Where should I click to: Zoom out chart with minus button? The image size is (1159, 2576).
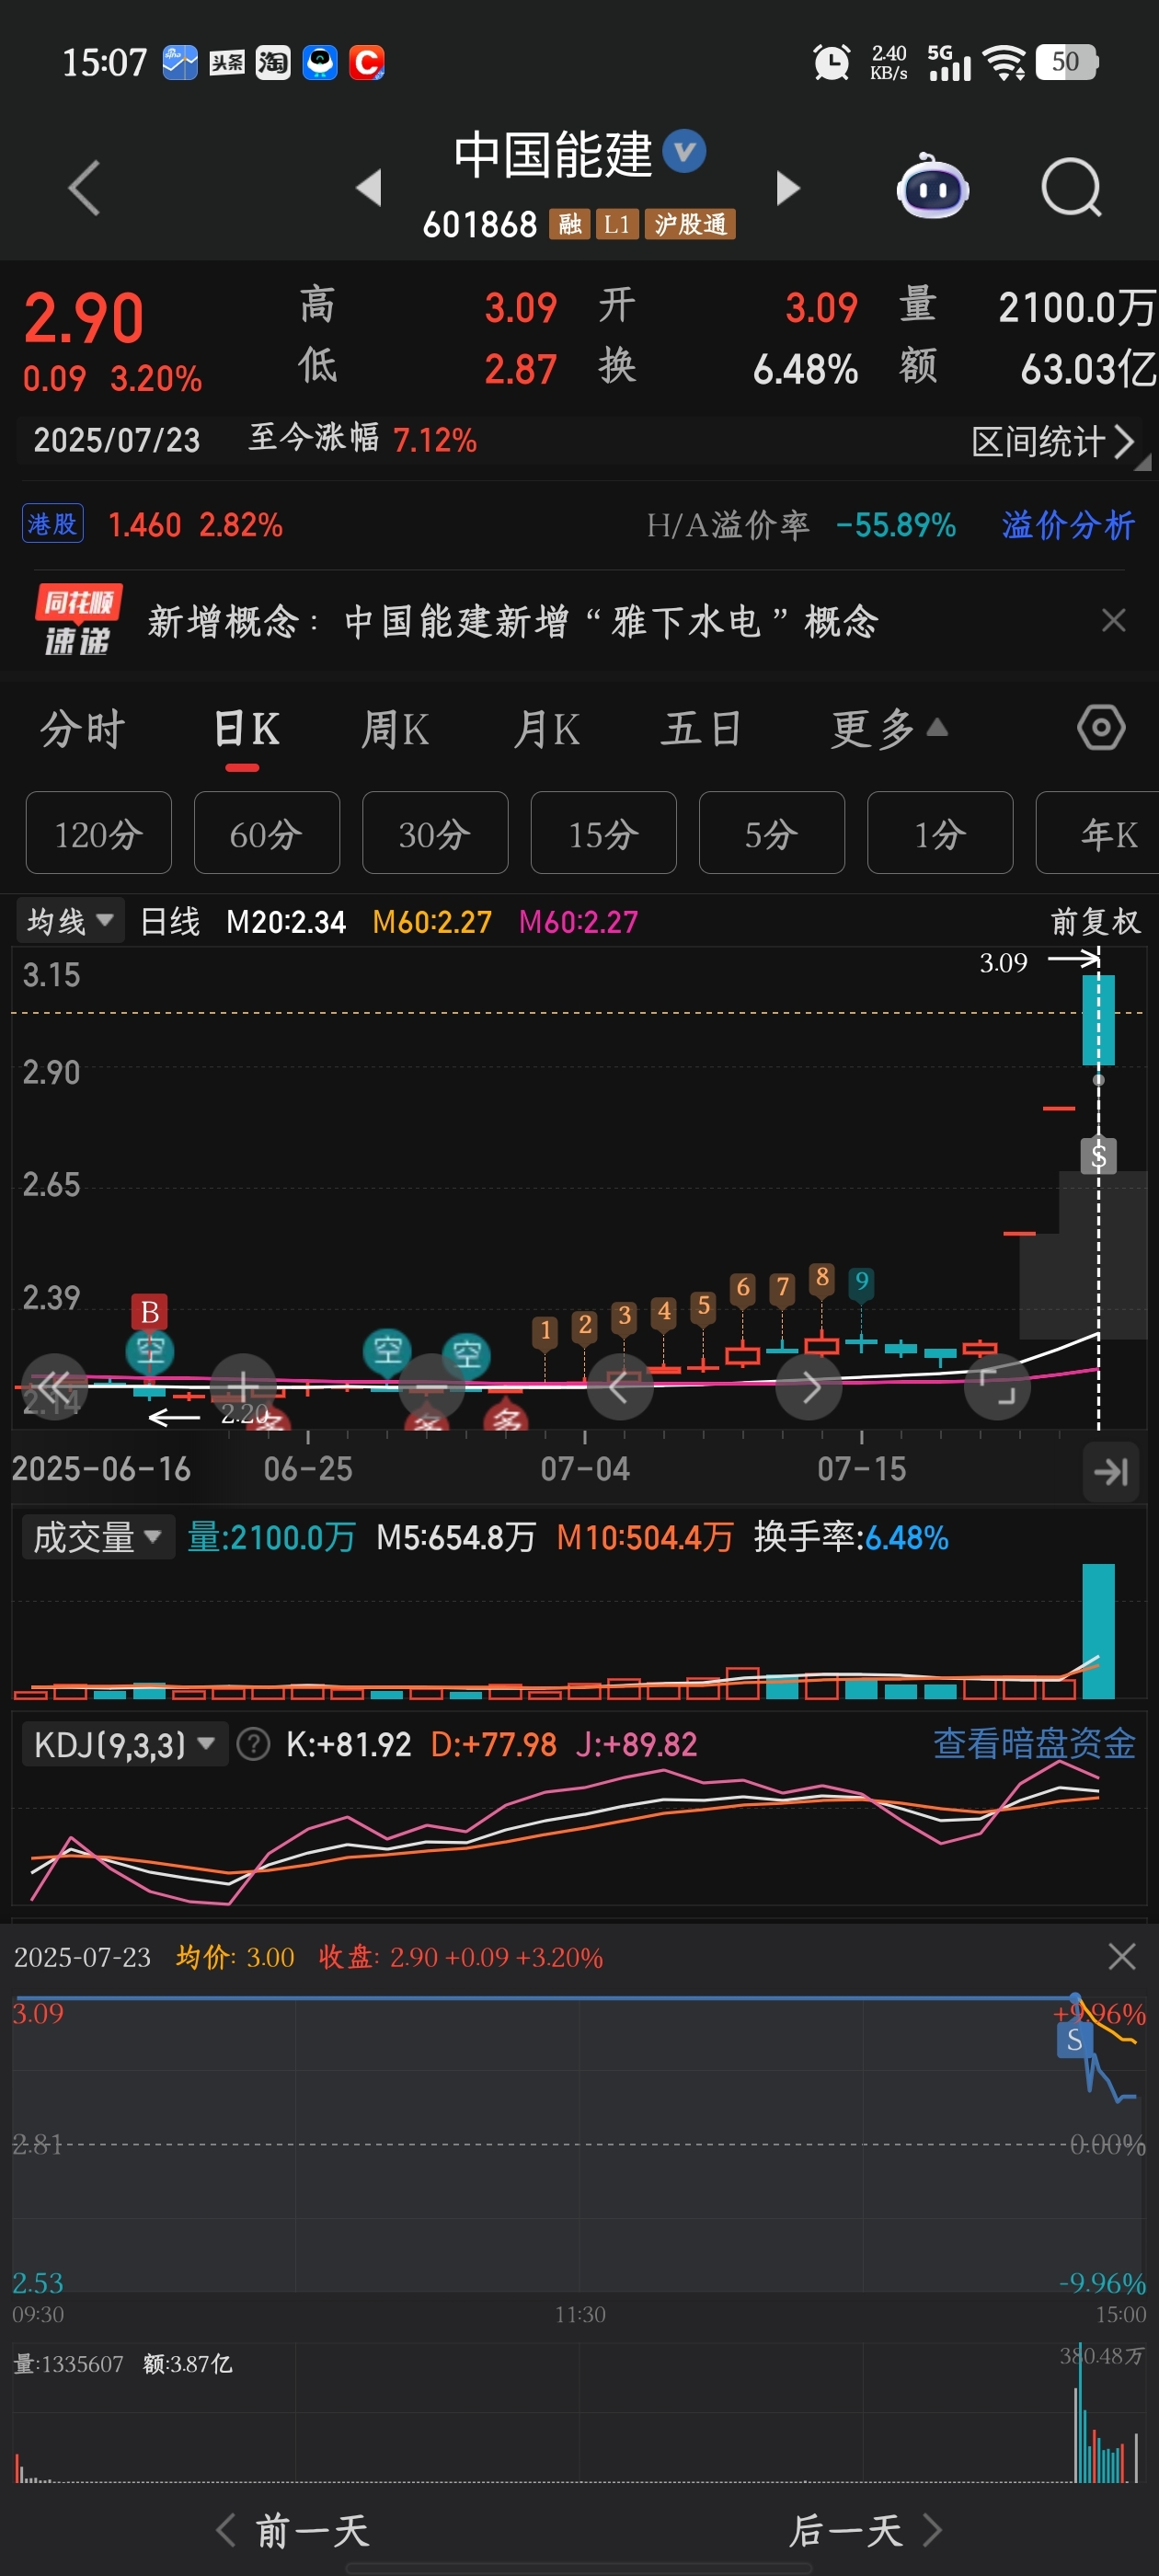tap(431, 1386)
